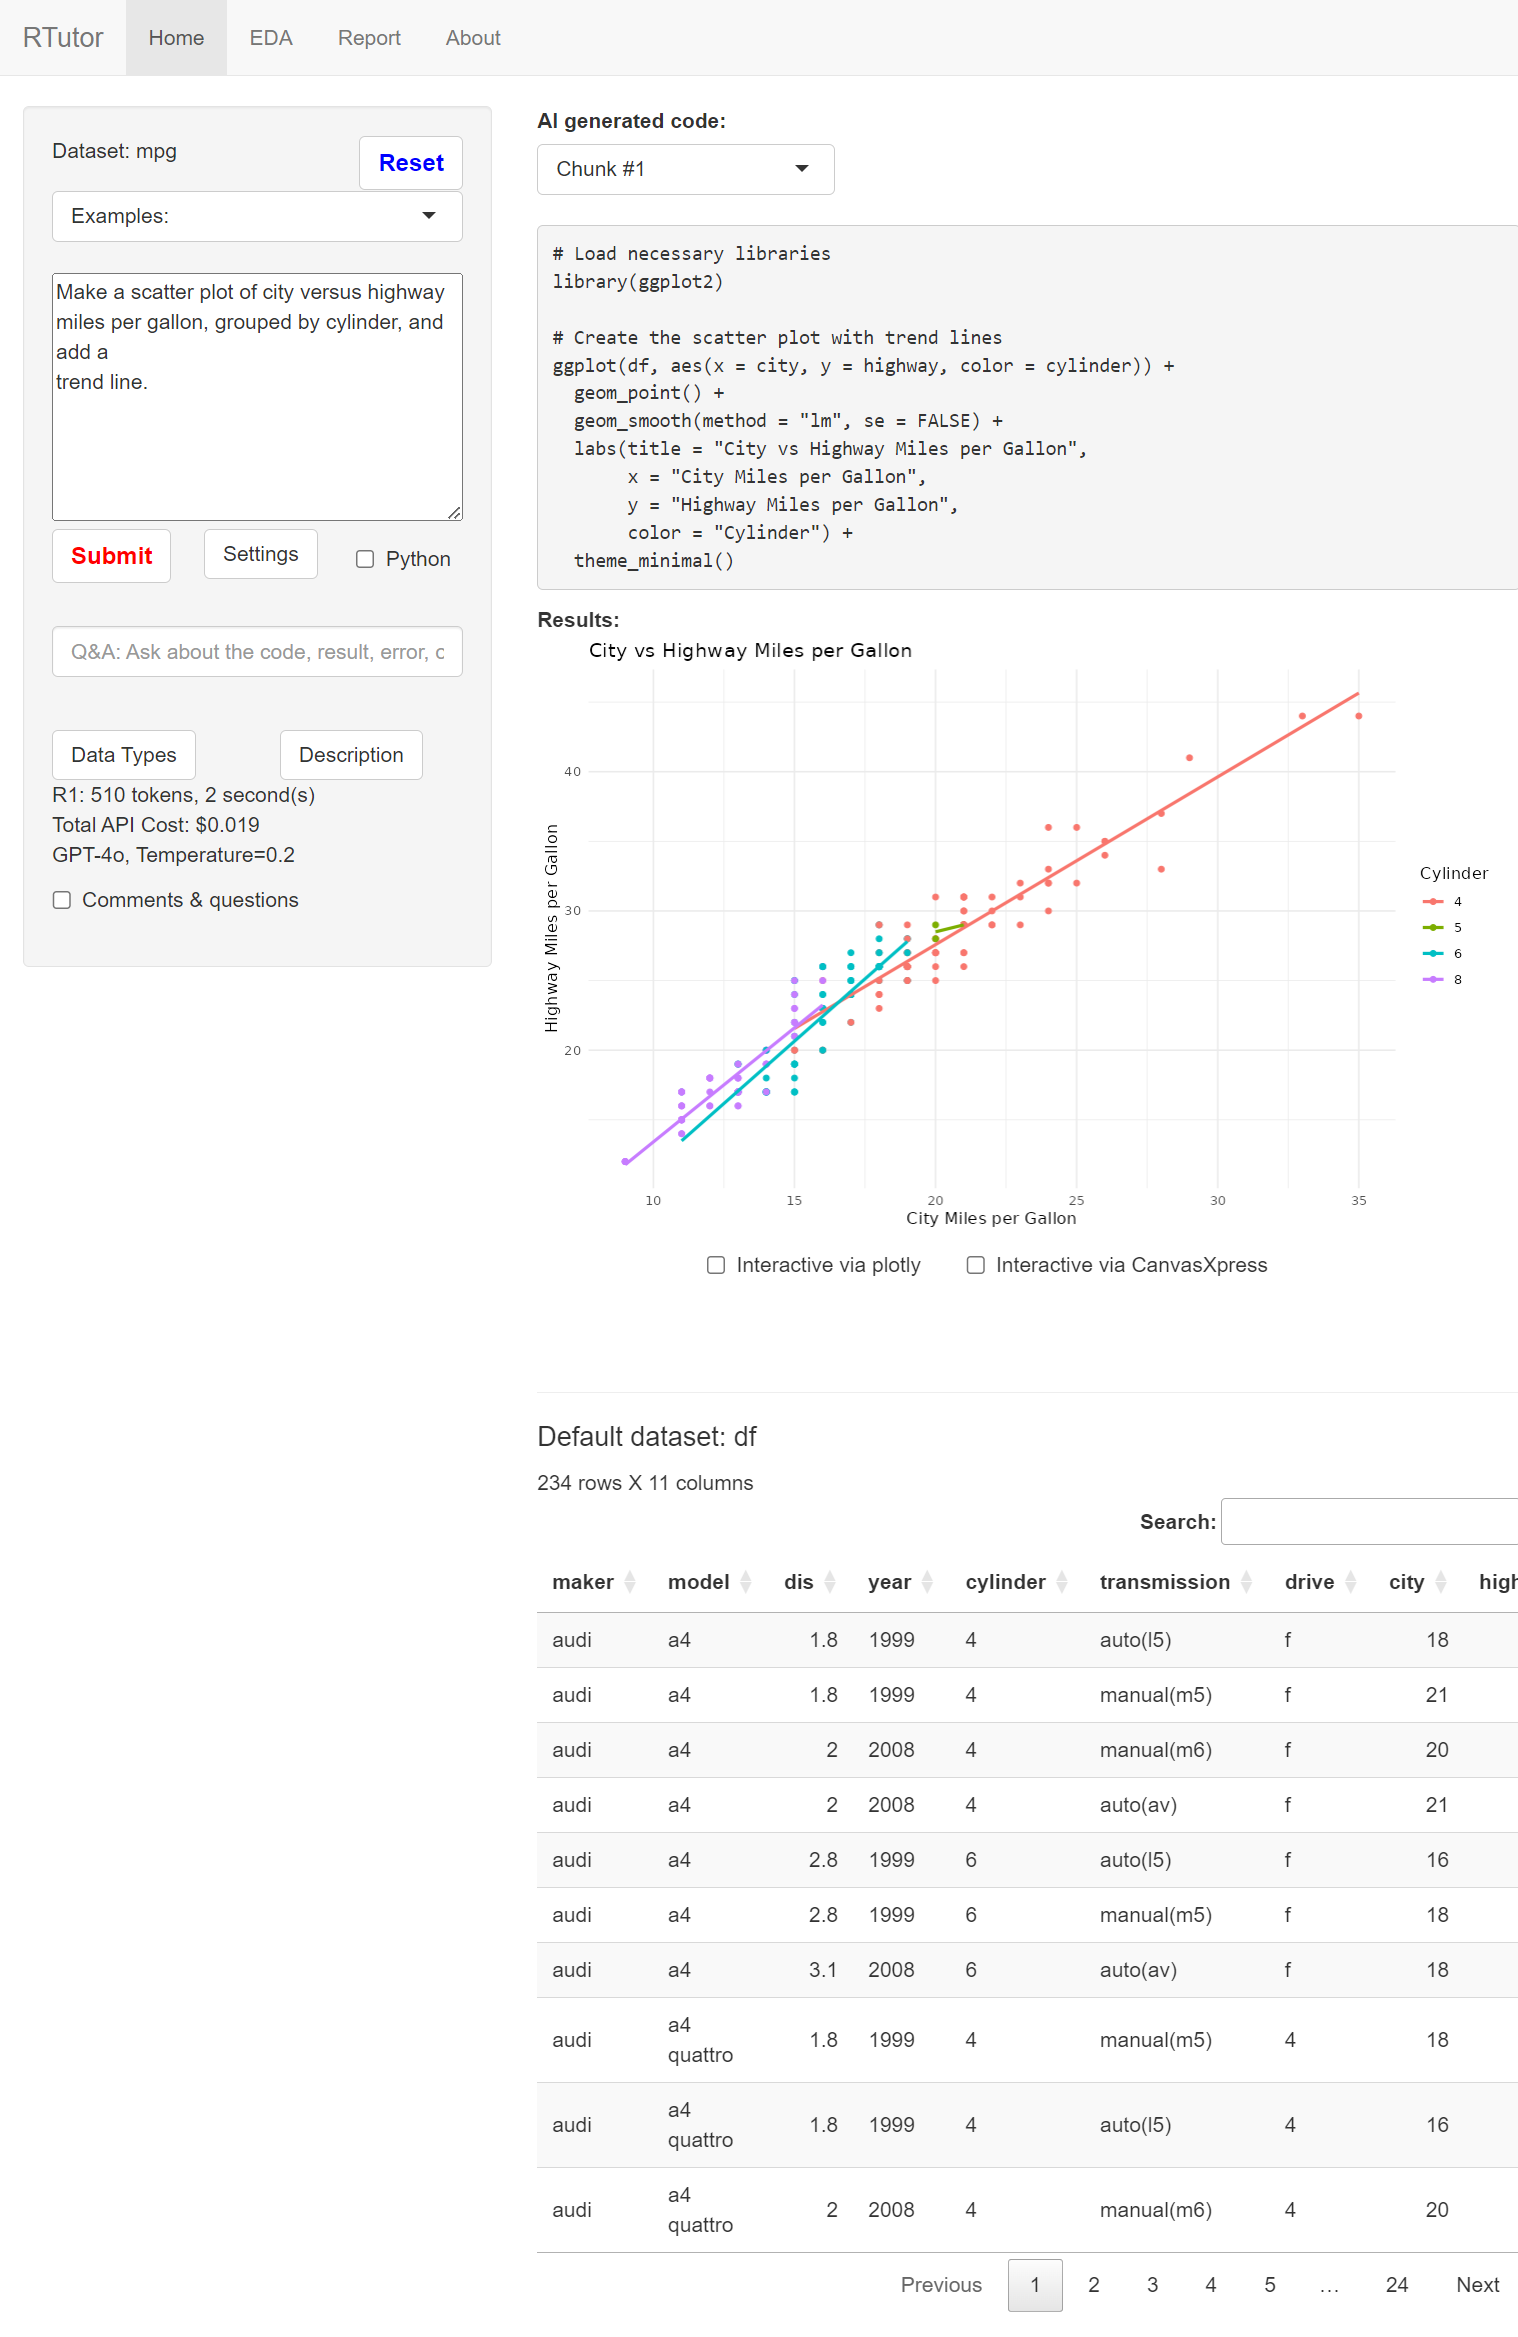Sort table by cylinder column arrows

(1062, 1581)
